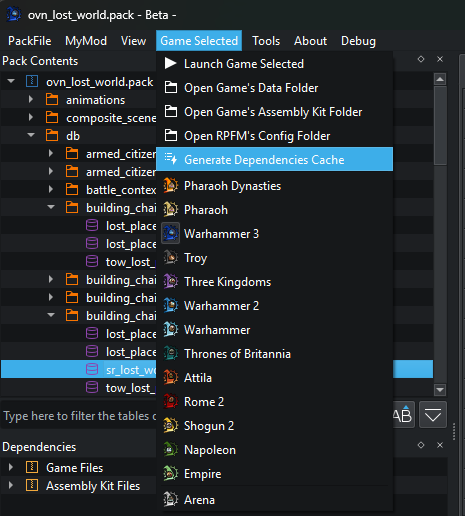This screenshot has width=465, height=516.
Task: Open RPFM's Config Folder entry
Action: [x=257, y=136]
